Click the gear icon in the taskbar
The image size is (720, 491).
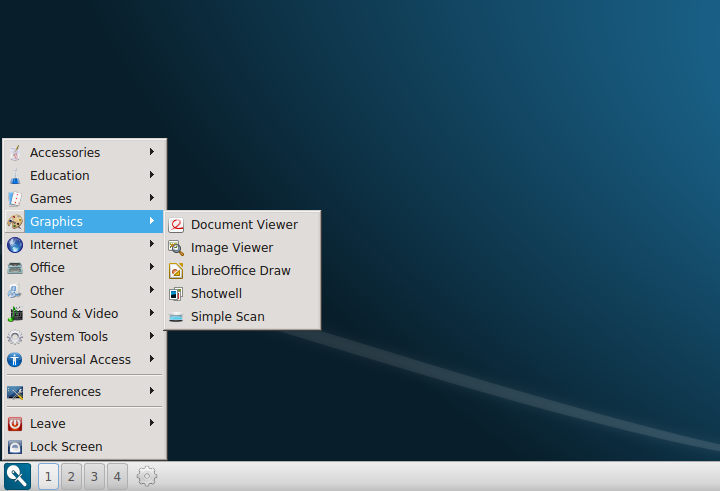click(x=147, y=476)
